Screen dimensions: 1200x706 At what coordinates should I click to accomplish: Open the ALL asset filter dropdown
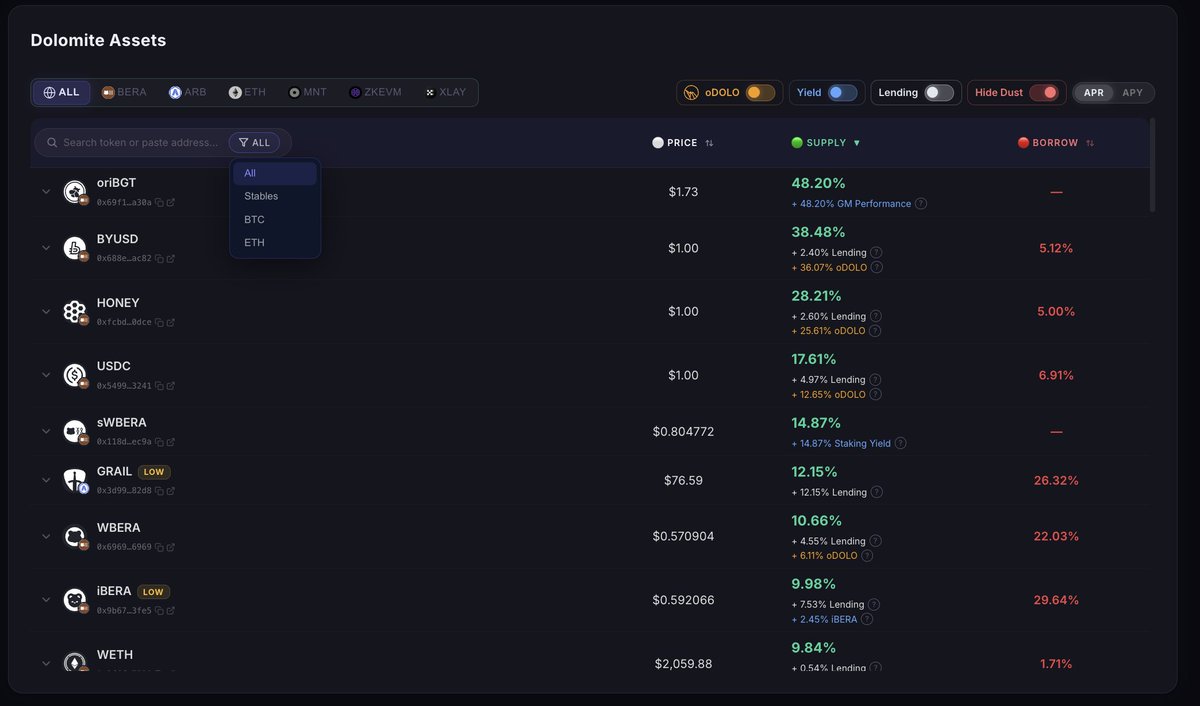[x=254, y=143]
